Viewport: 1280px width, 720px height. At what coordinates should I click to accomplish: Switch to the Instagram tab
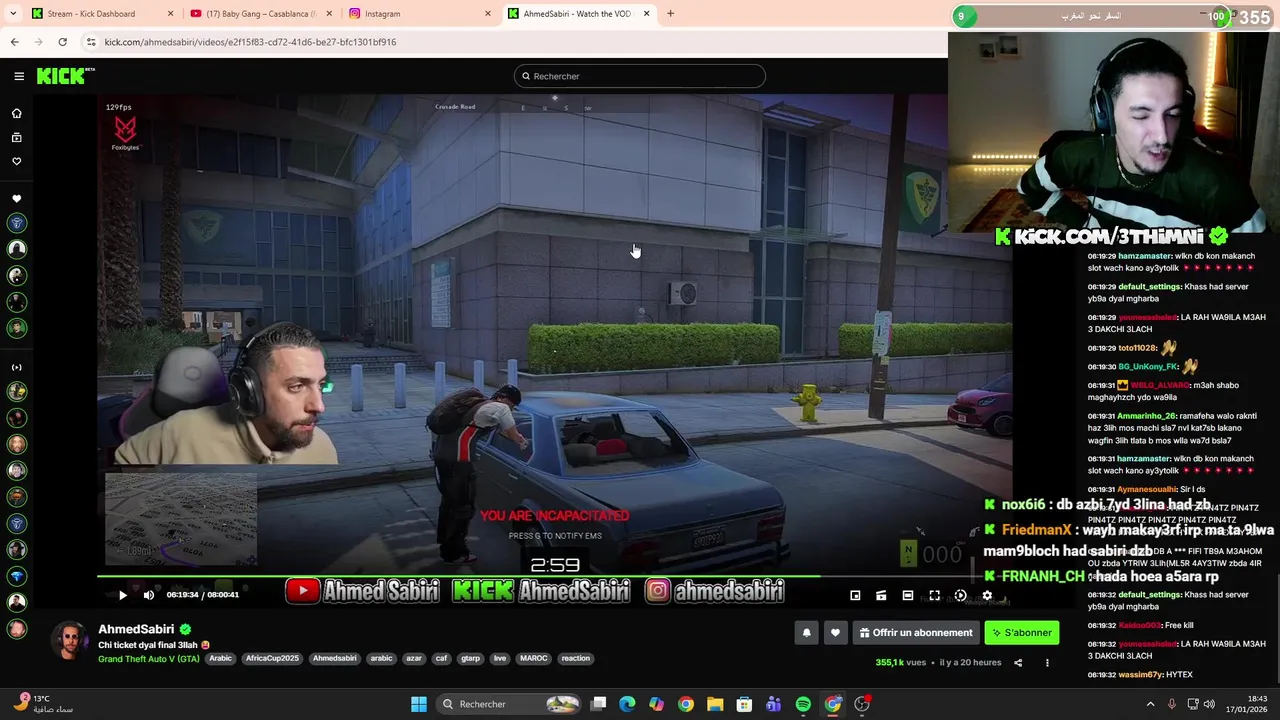[420, 14]
